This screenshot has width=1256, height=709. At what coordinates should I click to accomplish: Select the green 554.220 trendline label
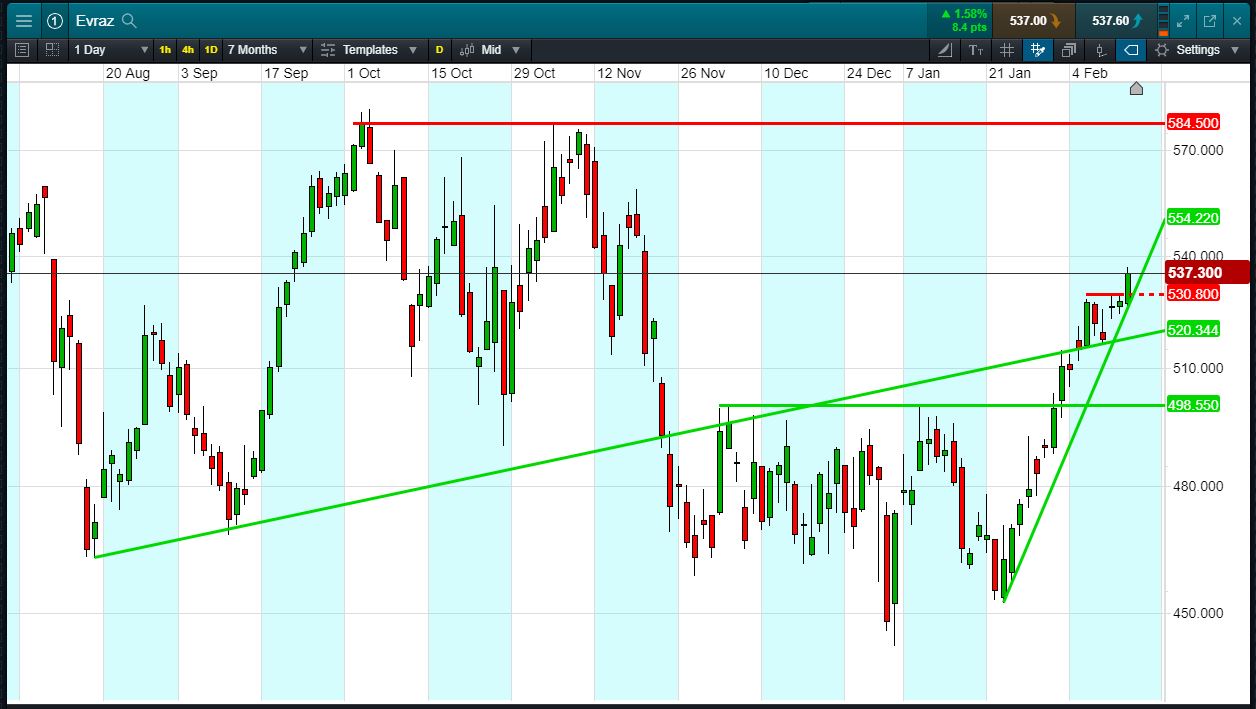tap(1193, 218)
